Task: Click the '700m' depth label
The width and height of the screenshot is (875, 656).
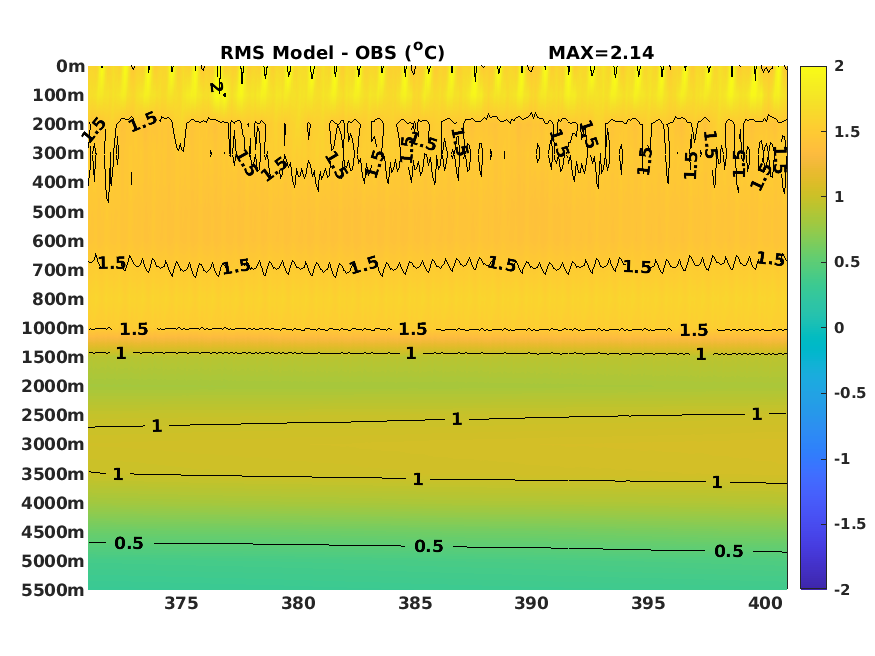Action: coord(59,270)
